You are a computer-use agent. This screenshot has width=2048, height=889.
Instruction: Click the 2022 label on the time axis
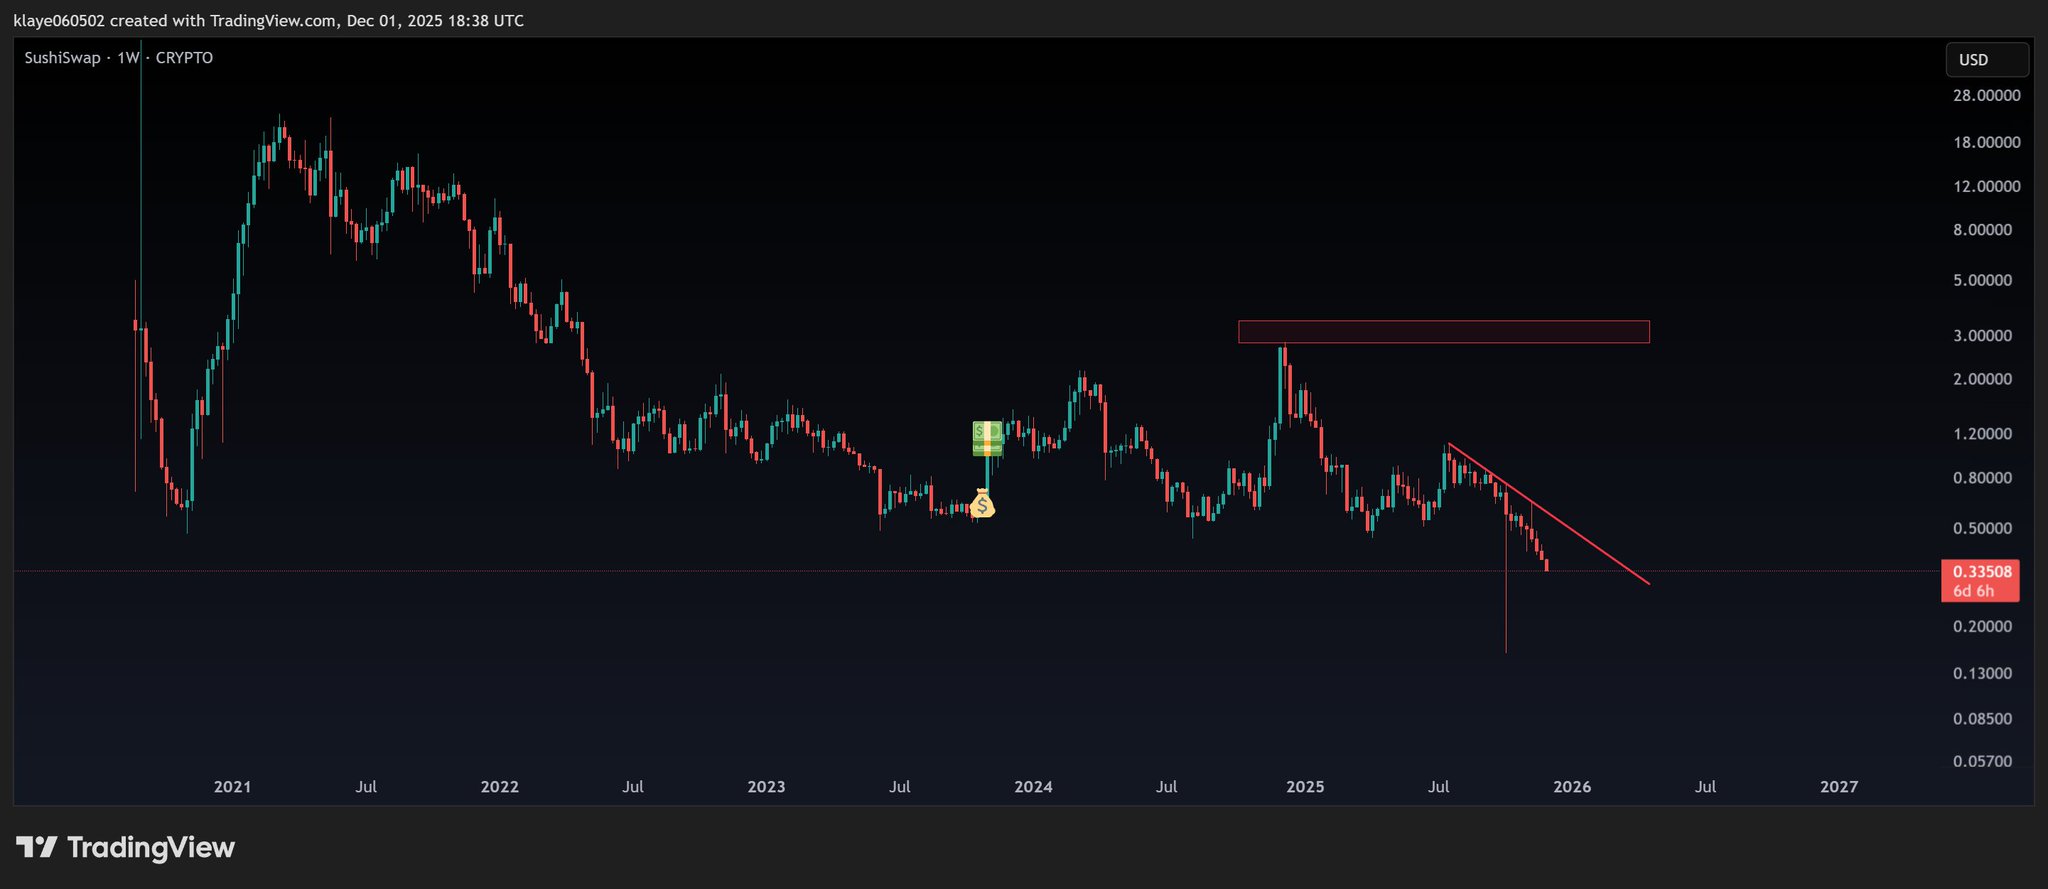click(x=500, y=787)
